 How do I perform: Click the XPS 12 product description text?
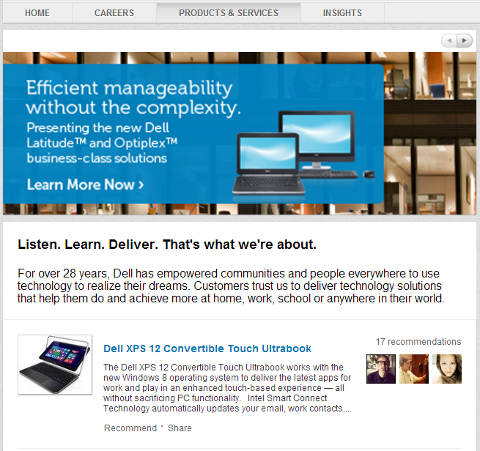[227, 388]
